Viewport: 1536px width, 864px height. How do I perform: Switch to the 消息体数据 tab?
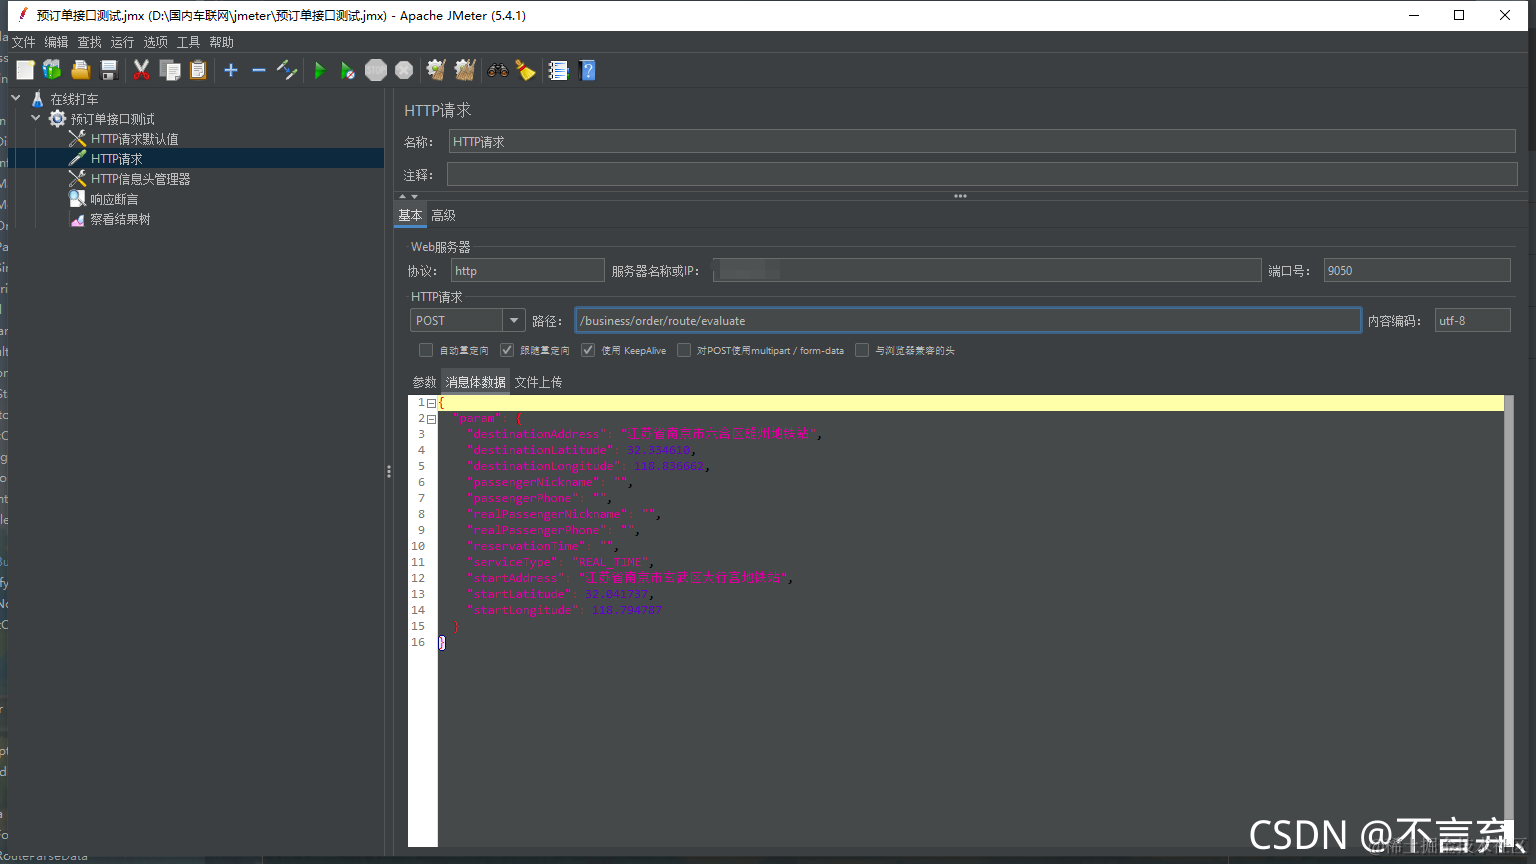click(x=475, y=382)
